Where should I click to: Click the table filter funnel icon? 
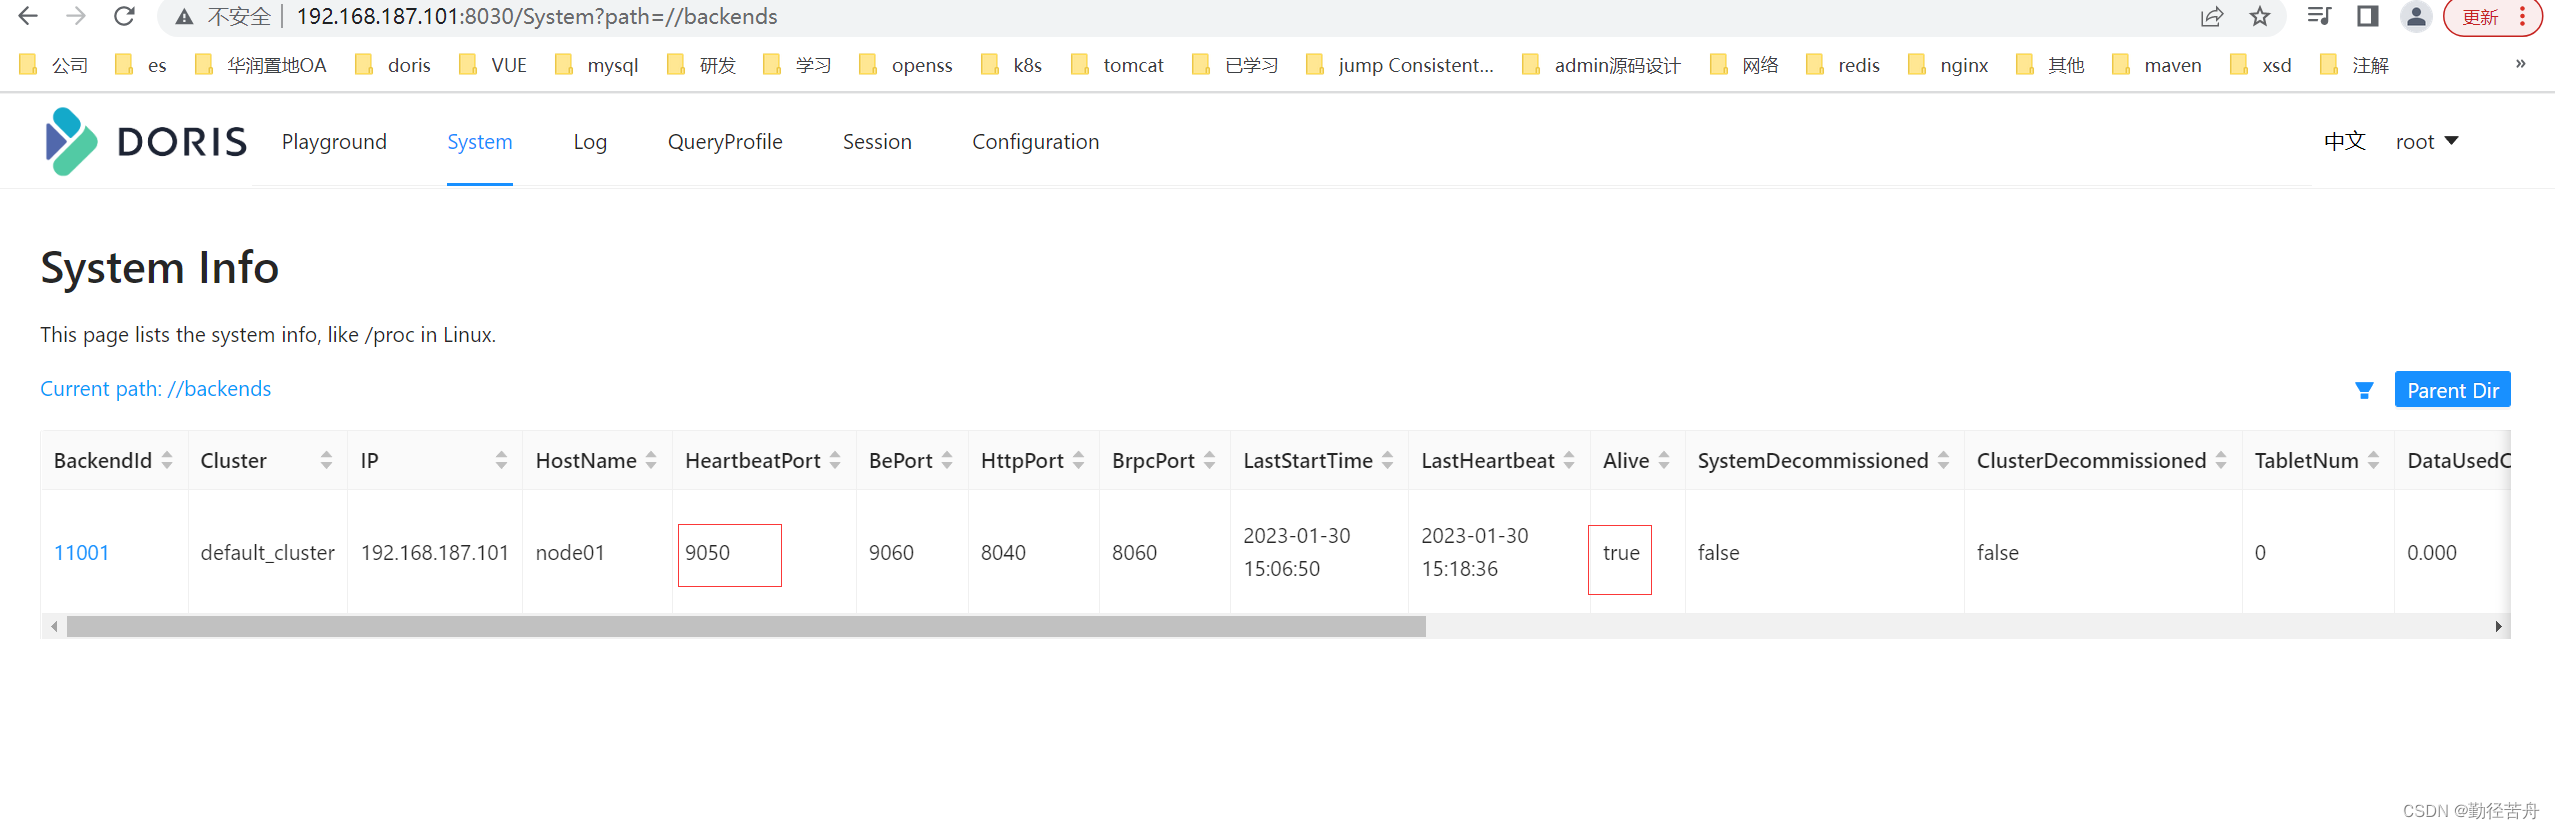click(2364, 390)
